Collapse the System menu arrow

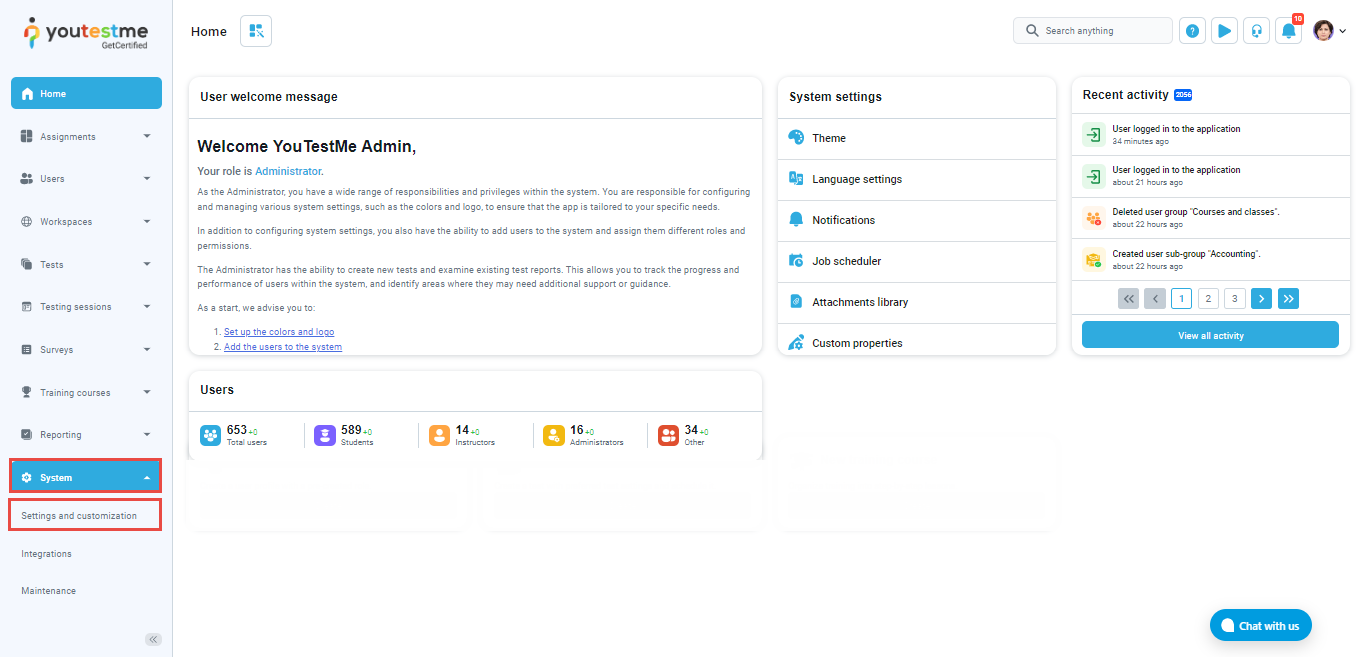tap(147, 478)
